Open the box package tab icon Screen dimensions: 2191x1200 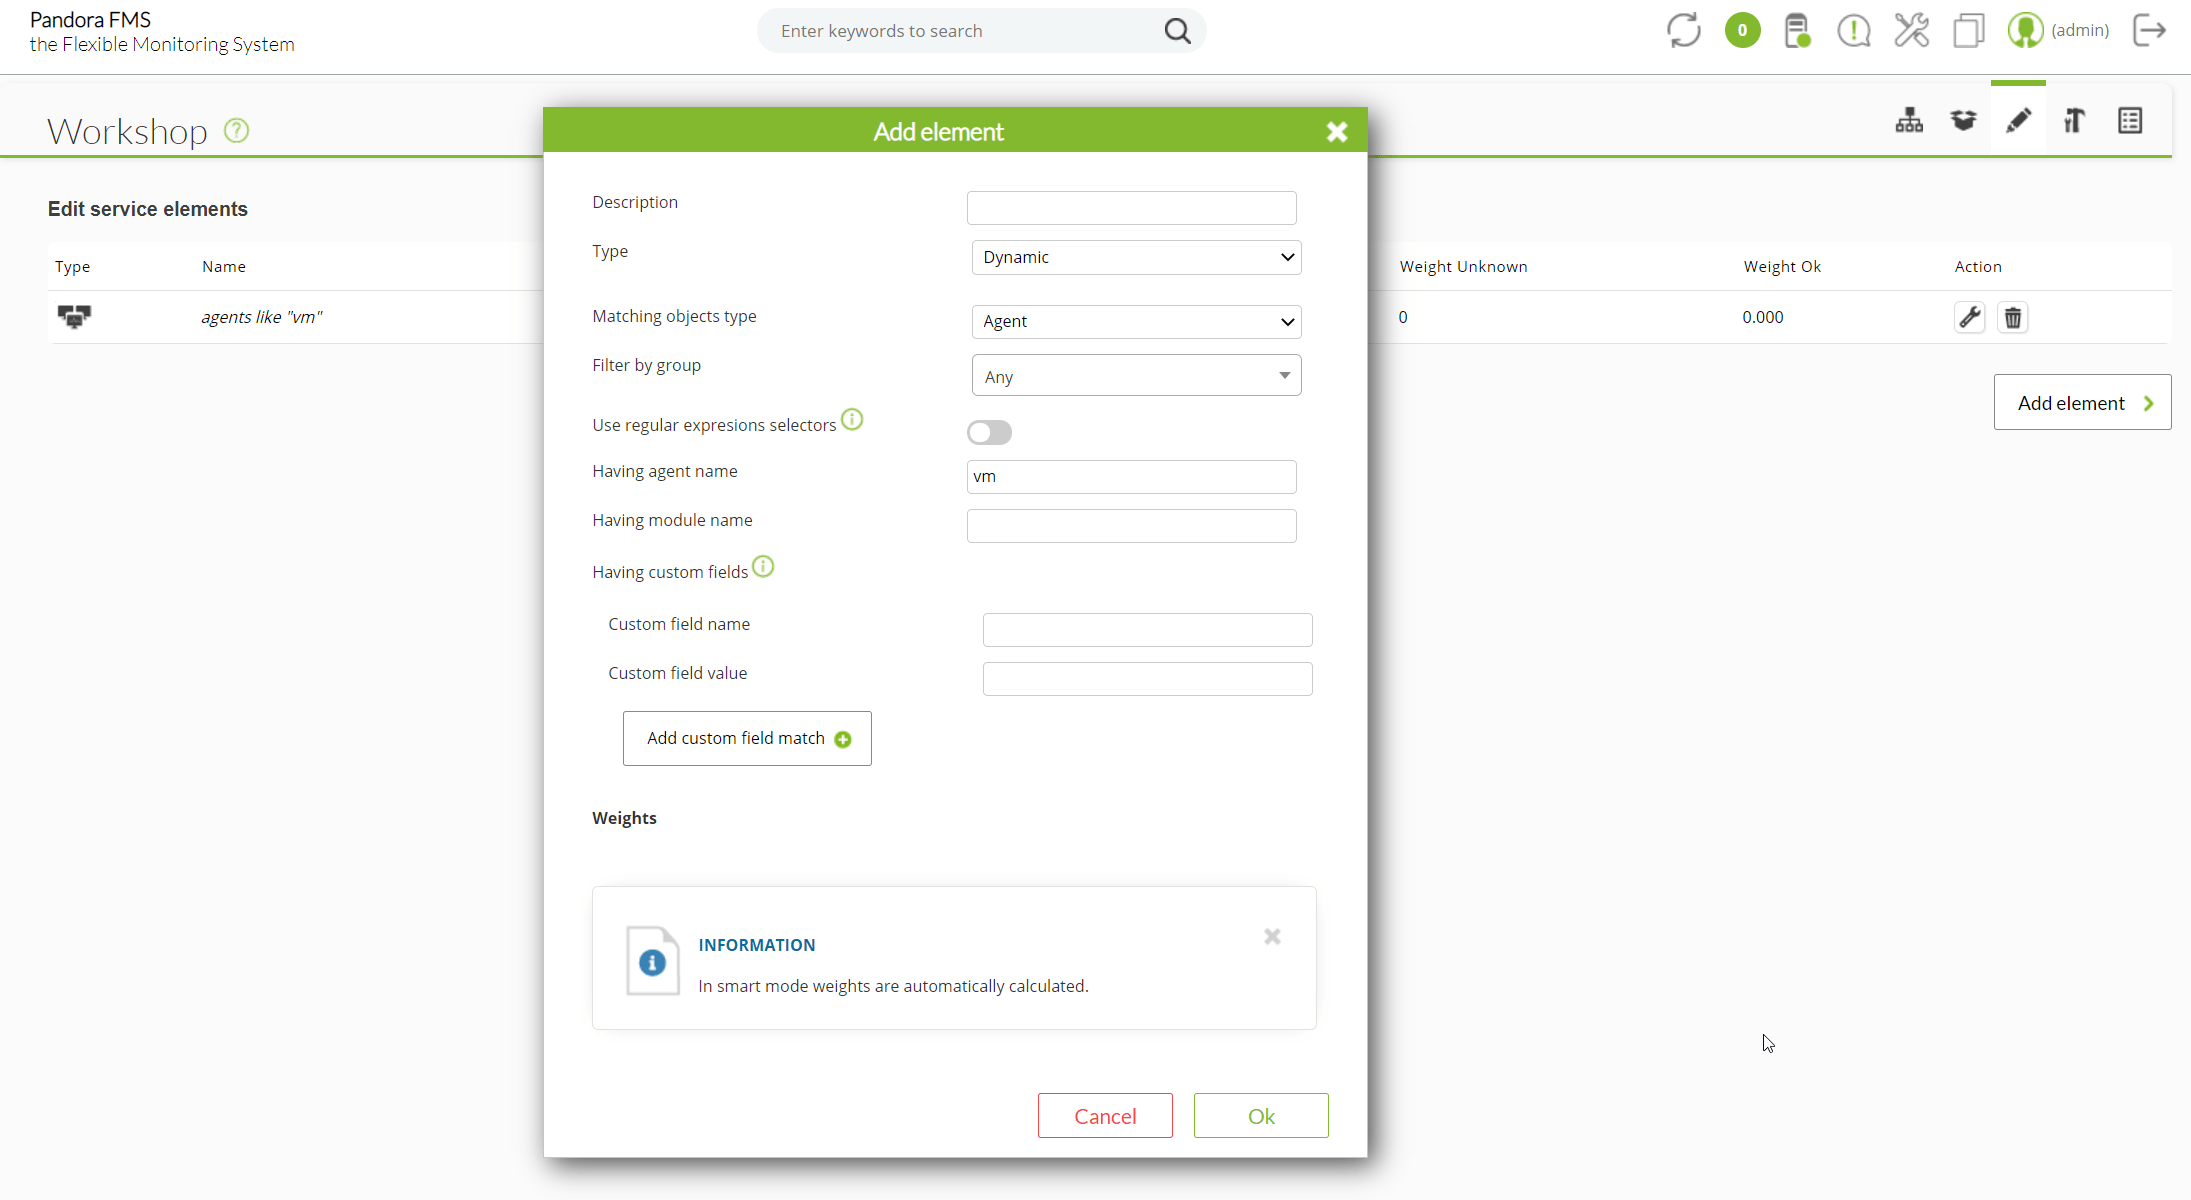point(1964,121)
